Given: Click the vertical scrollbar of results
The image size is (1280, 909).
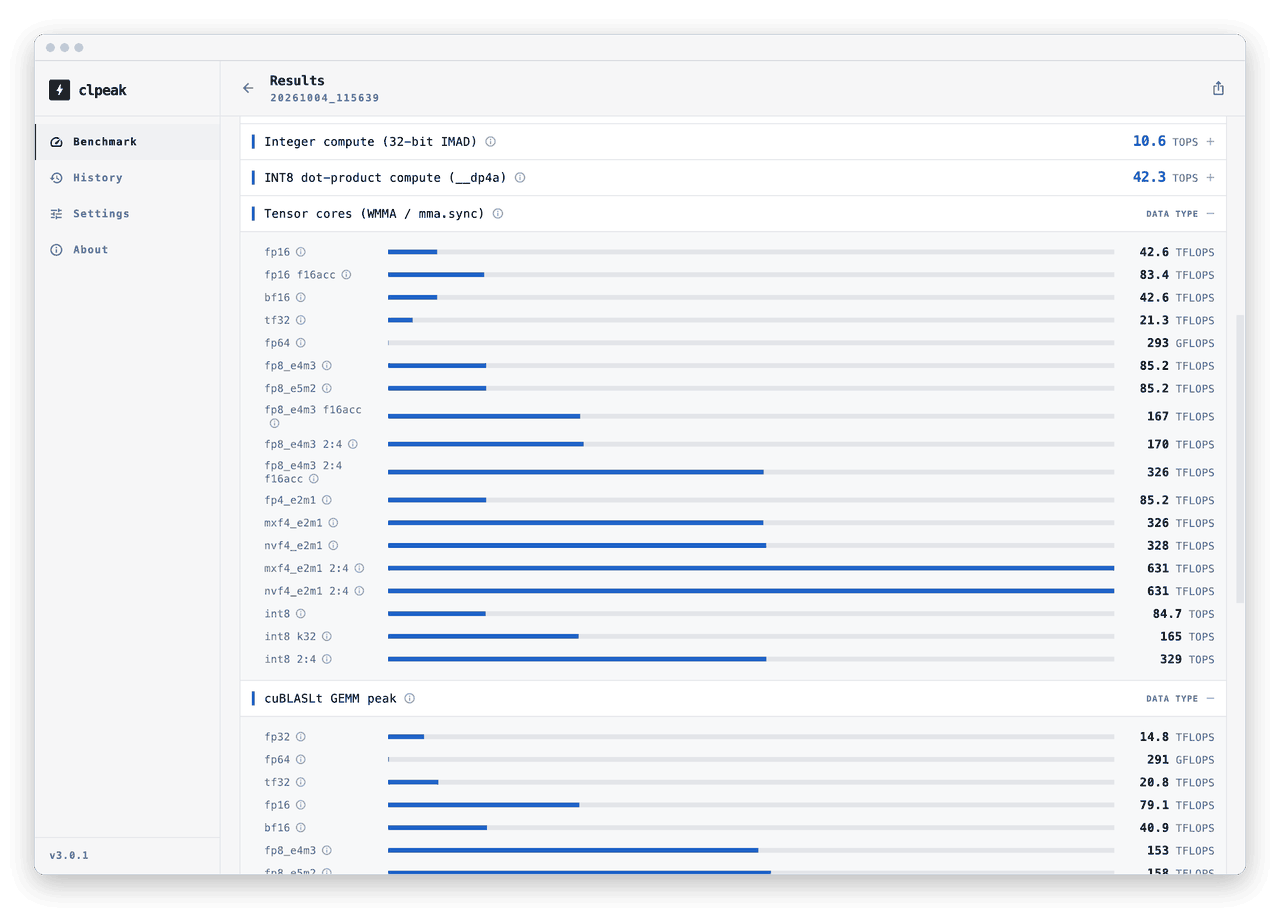Looking at the screenshot, I should [1240, 459].
